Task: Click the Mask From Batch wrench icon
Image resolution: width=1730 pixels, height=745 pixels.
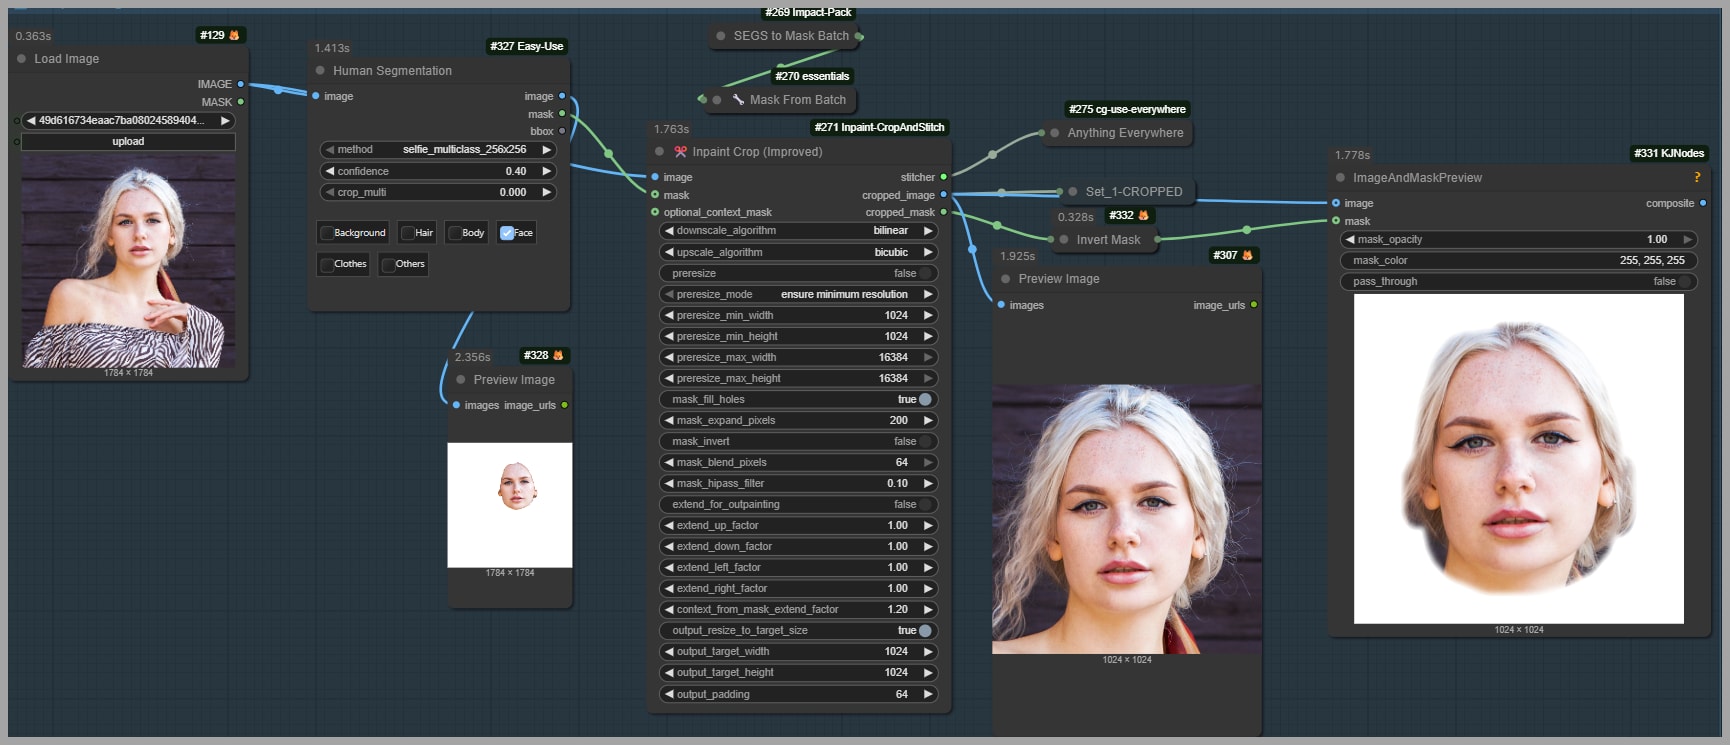Action: [738, 100]
